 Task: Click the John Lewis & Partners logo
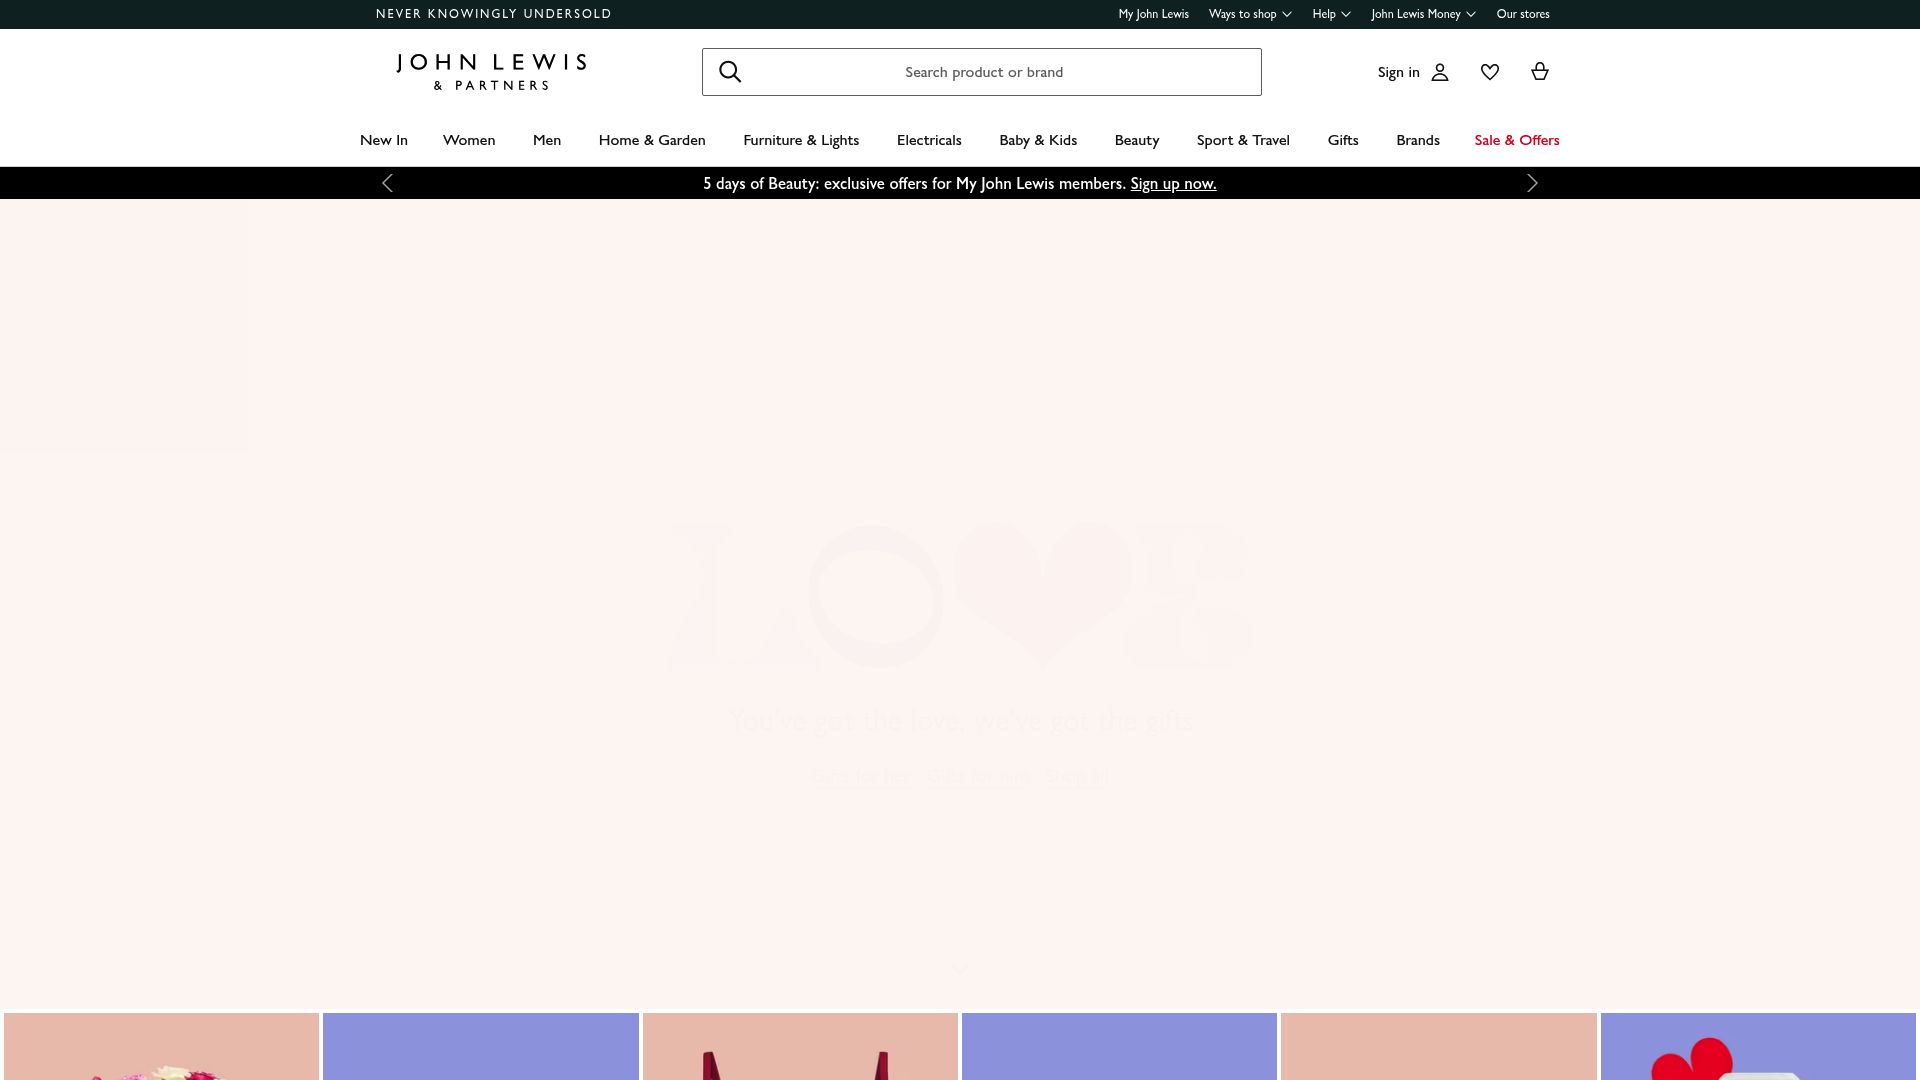click(491, 72)
